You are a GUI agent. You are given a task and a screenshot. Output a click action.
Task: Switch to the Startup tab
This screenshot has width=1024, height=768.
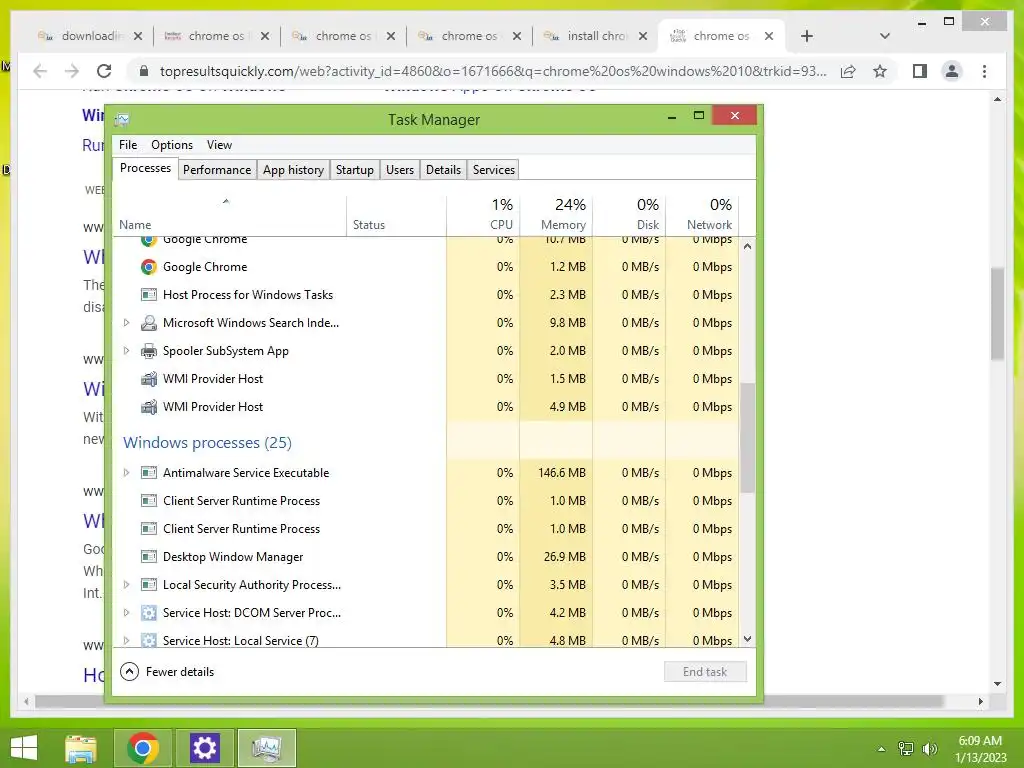pos(355,170)
